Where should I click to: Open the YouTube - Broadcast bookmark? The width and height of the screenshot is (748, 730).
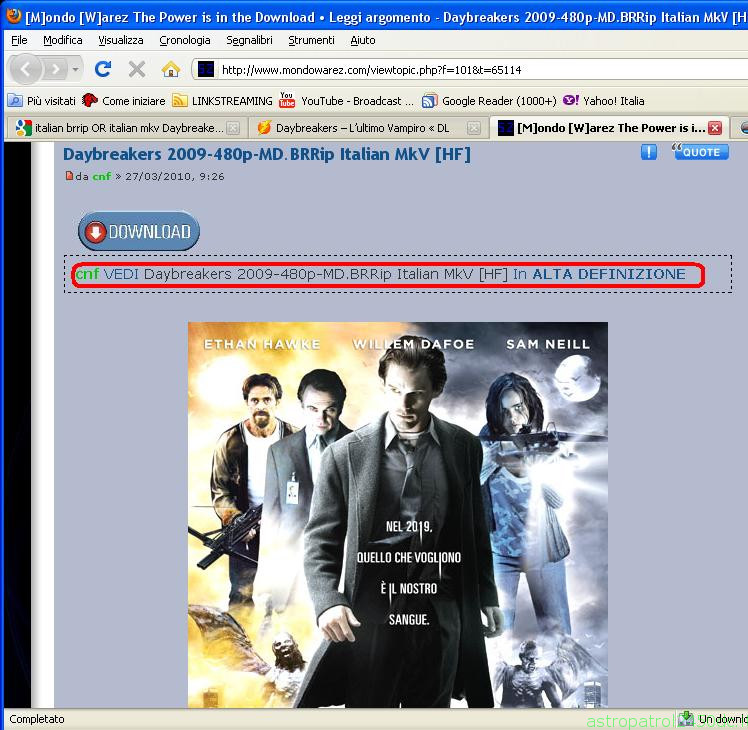[x=347, y=101]
